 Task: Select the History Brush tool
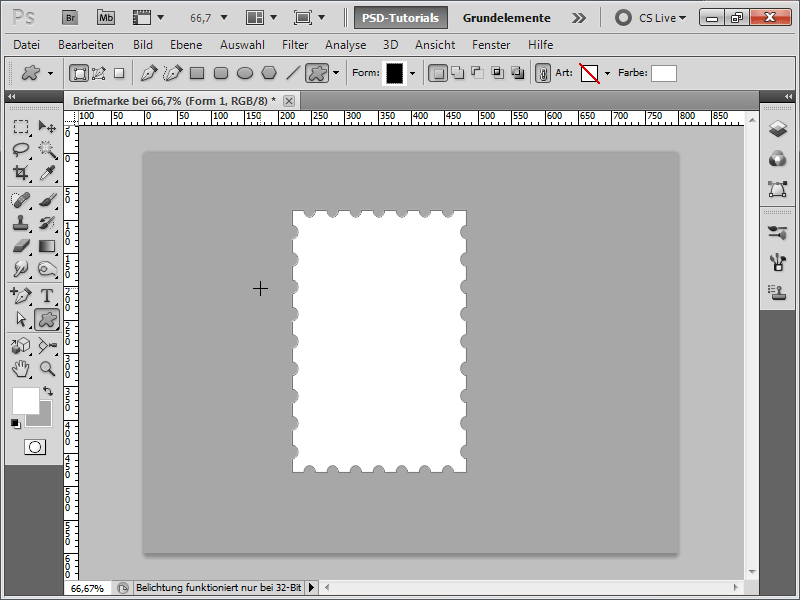click(47, 223)
